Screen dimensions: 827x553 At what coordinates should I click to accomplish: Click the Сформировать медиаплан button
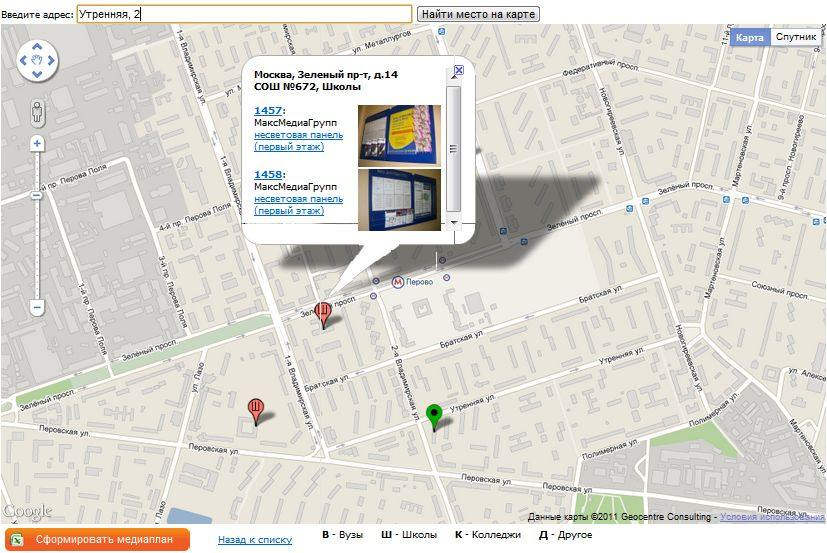tap(97, 539)
